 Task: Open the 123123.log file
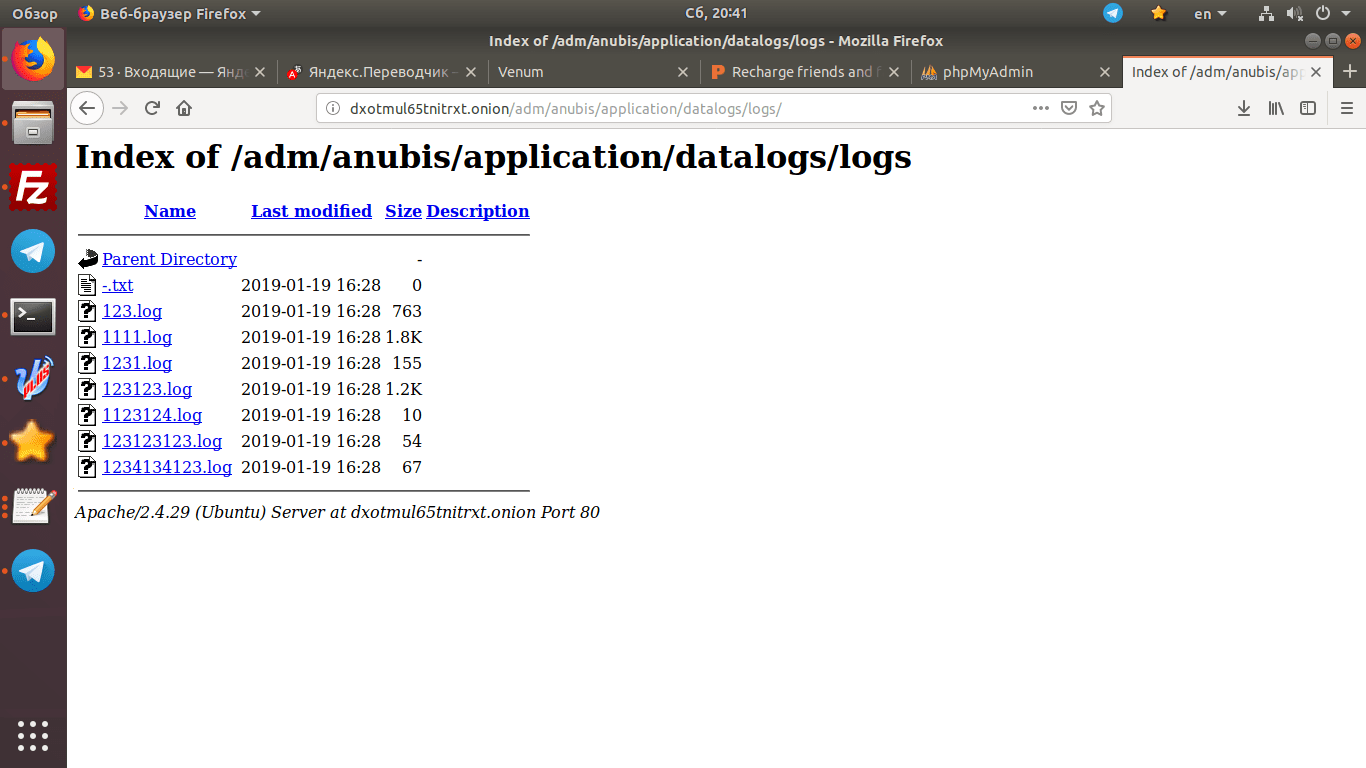[147, 389]
